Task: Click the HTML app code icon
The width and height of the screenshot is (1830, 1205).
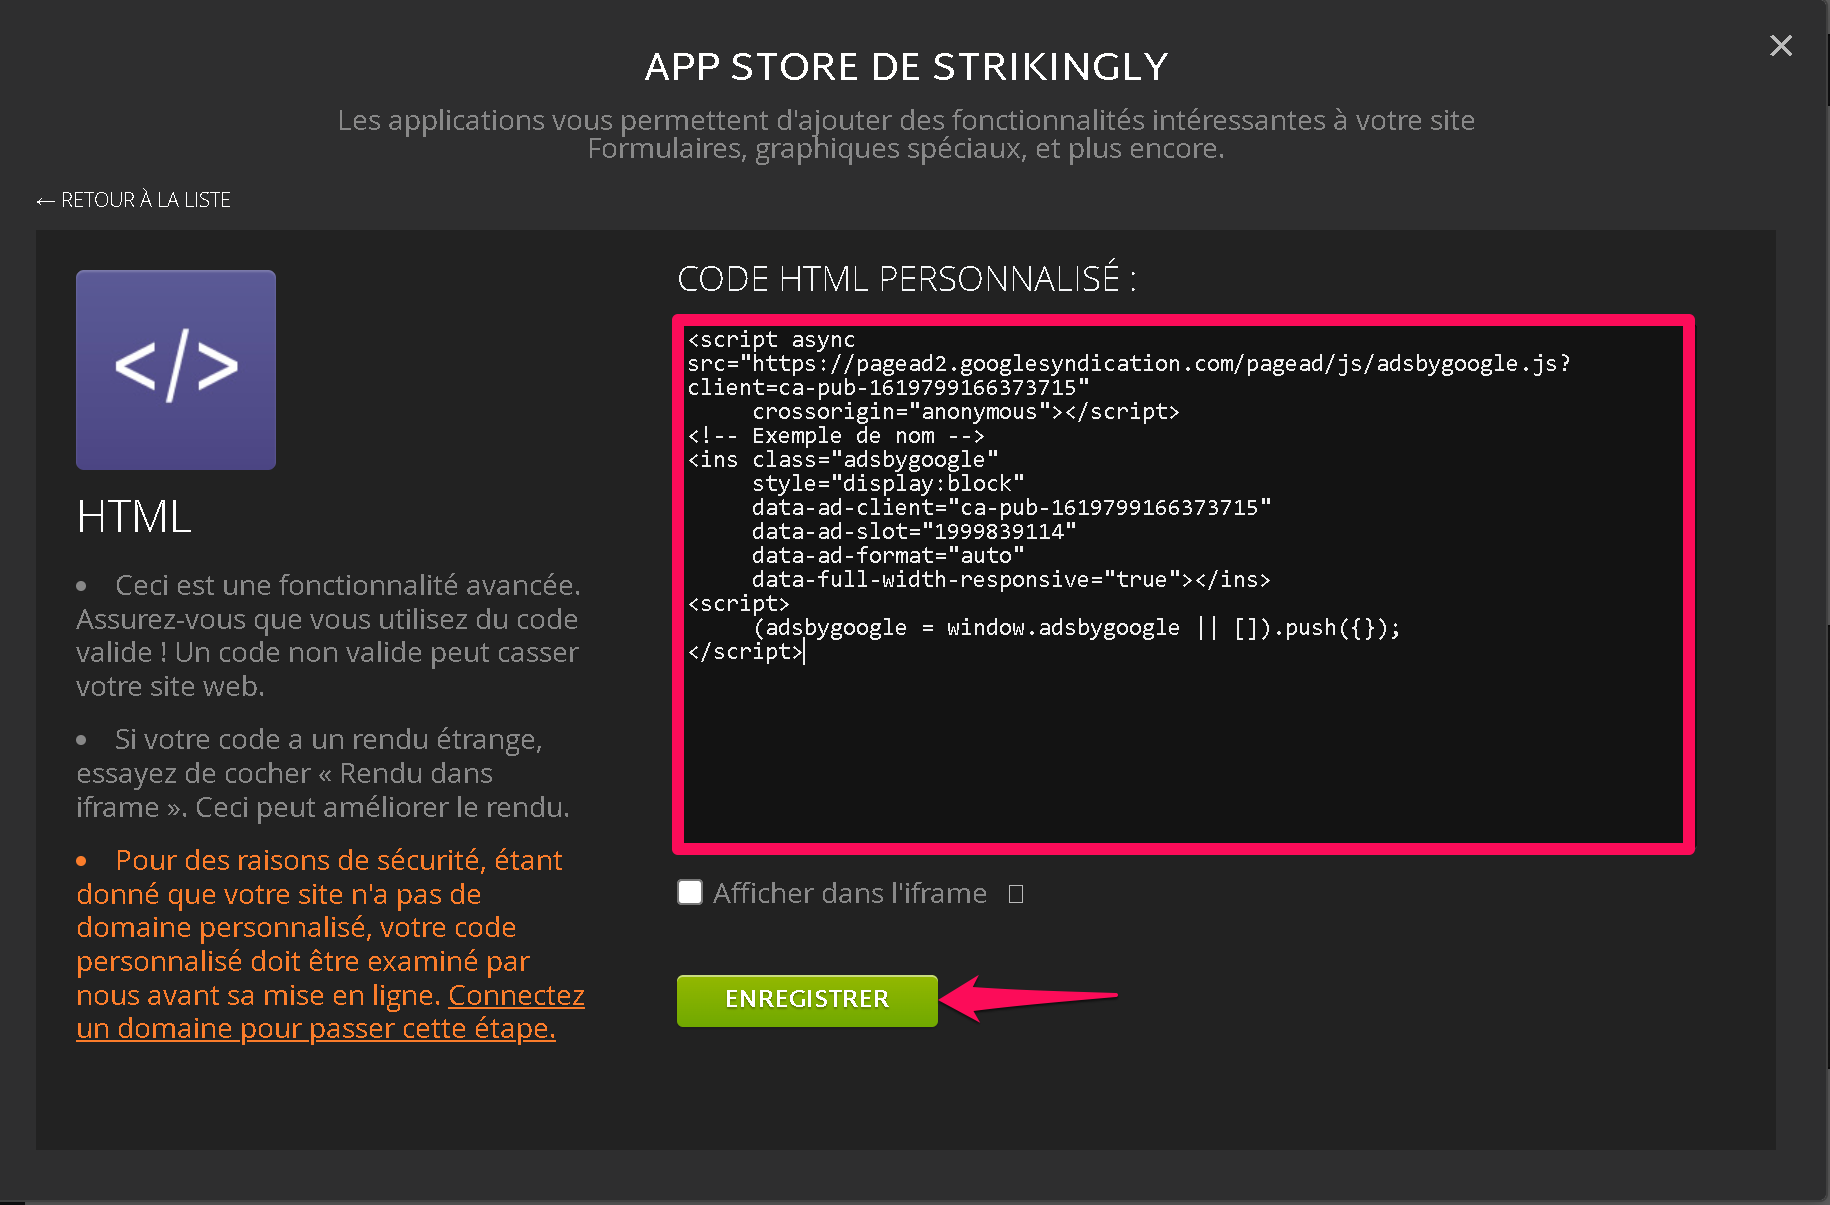Action: tap(176, 370)
